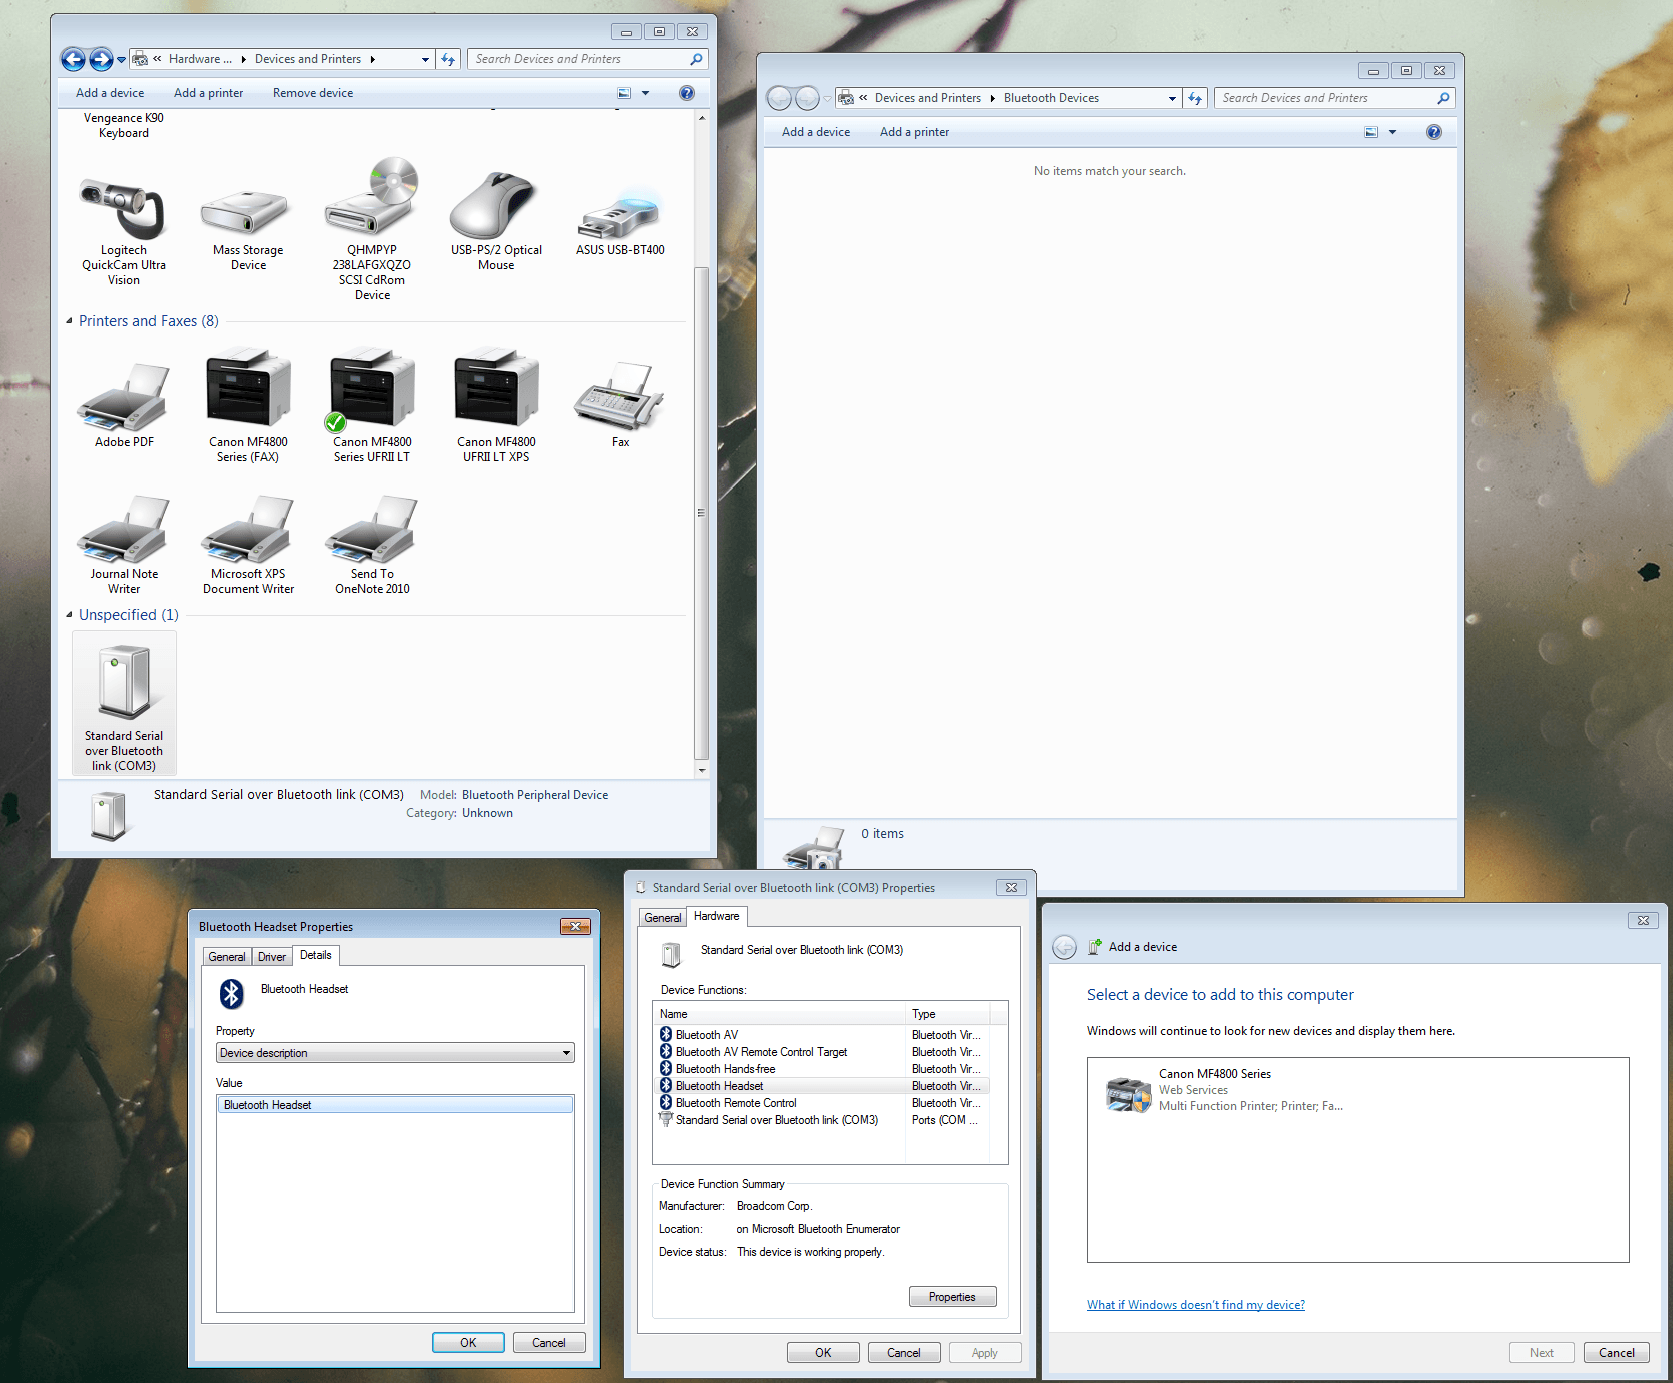Click Cancel in the Add a device wizard
This screenshot has width=1673, height=1383.
(x=1617, y=1353)
